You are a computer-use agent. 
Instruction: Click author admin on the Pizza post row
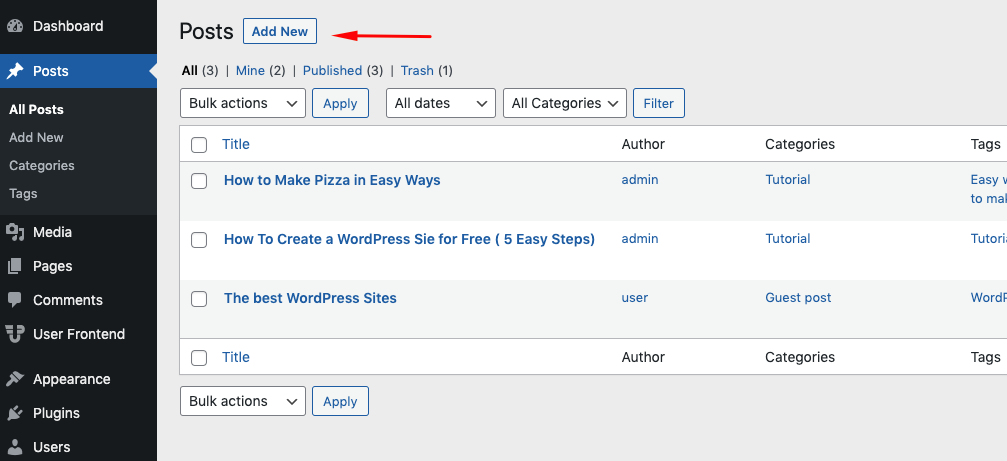[x=640, y=180]
